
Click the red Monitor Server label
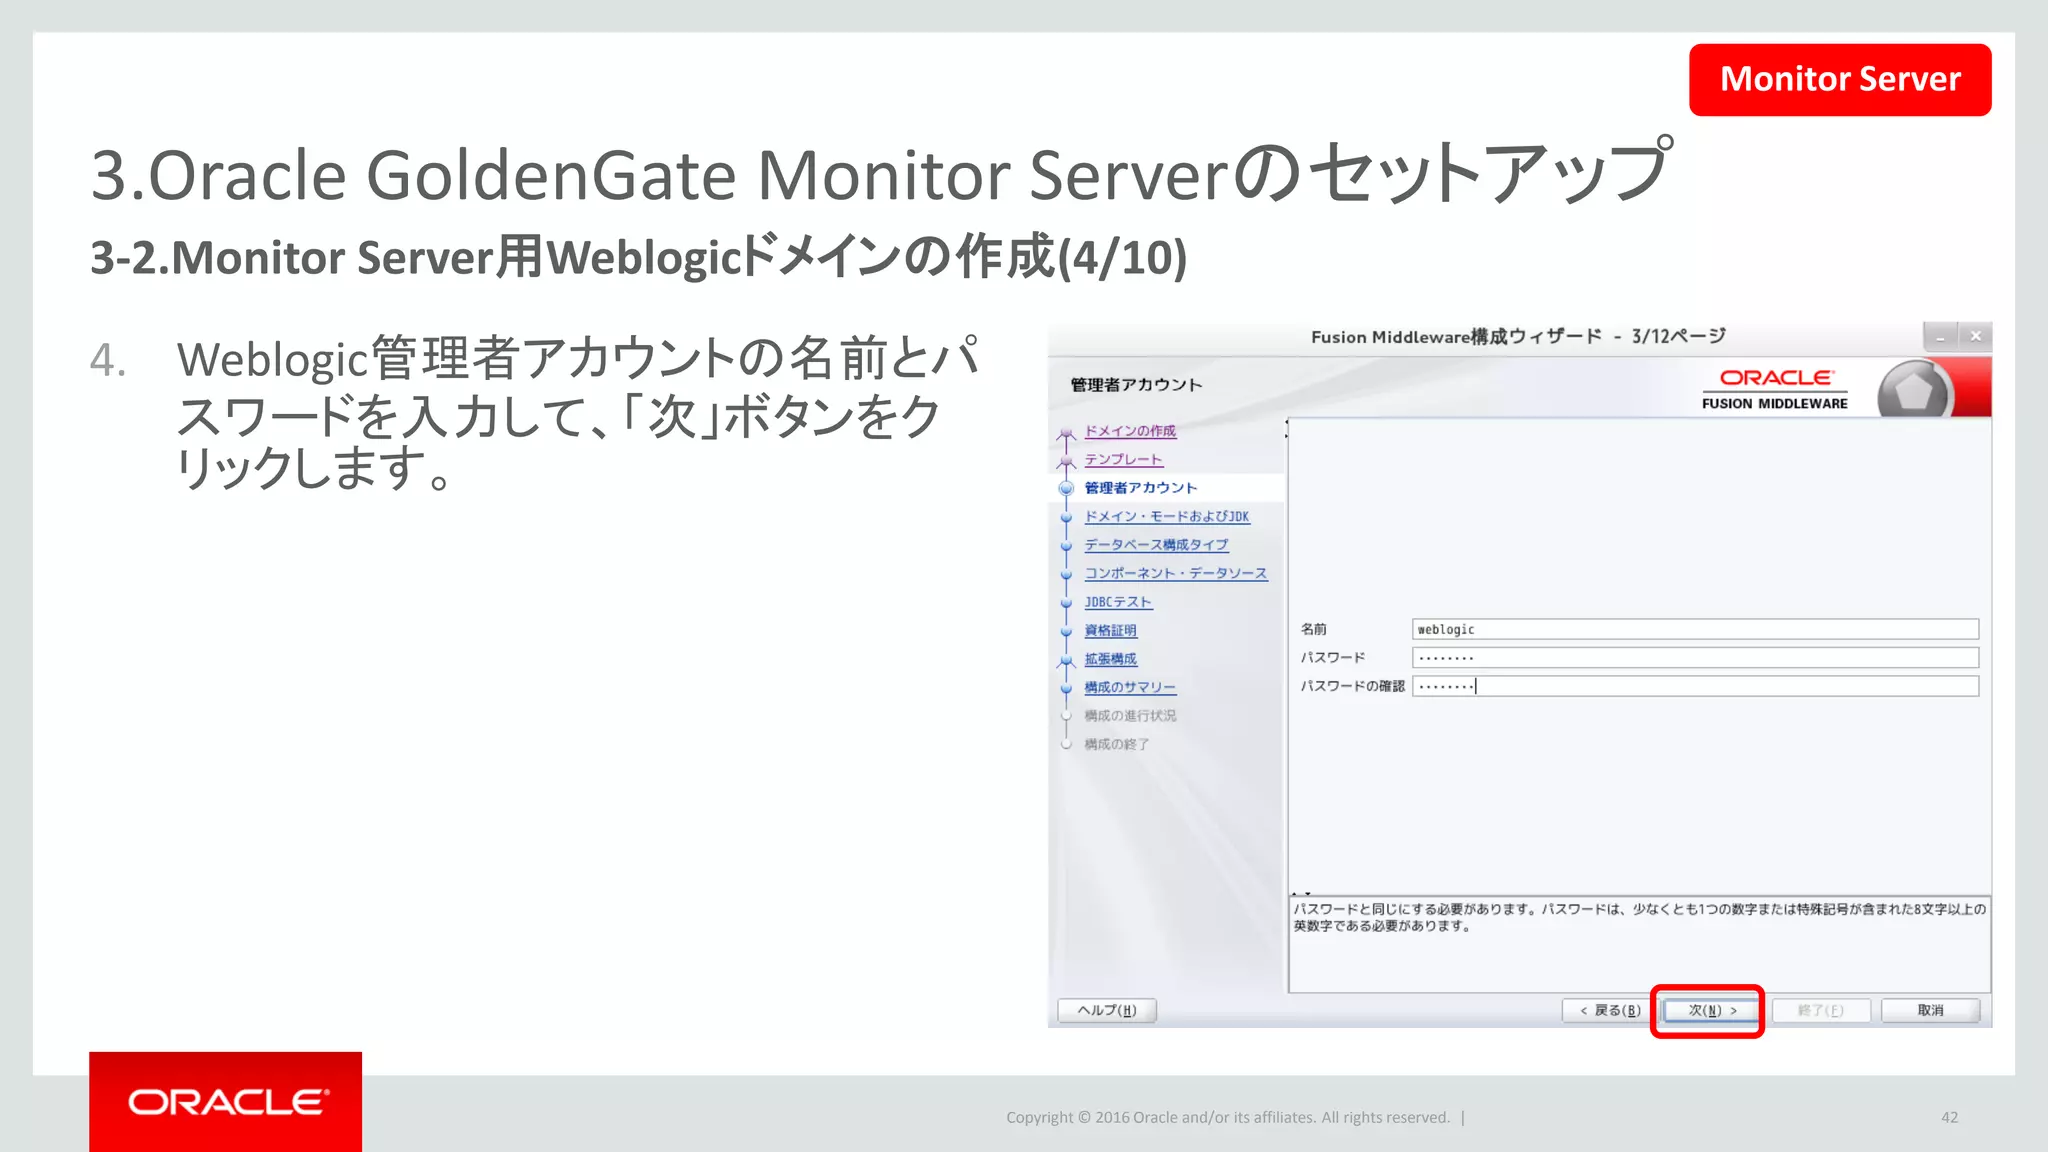tap(1840, 79)
